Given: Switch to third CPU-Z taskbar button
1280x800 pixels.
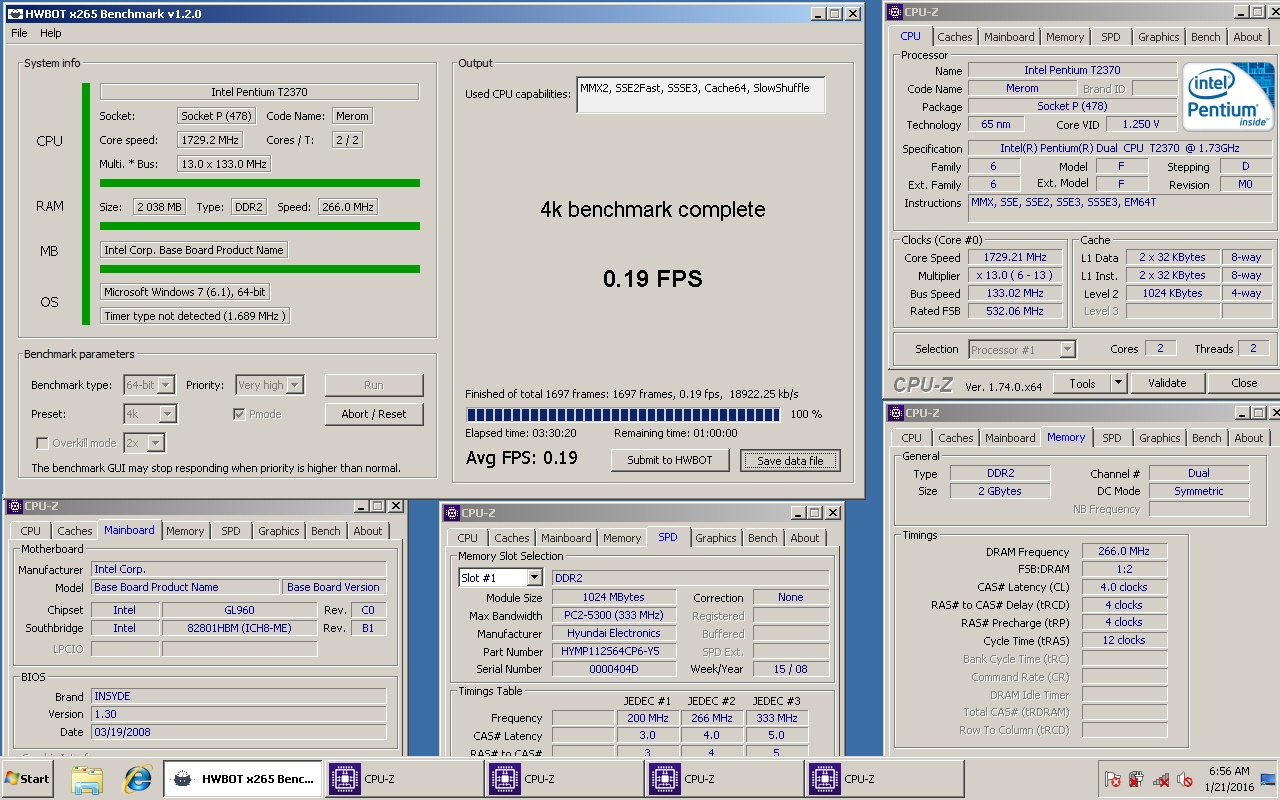Looking at the screenshot, I should click(x=724, y=779).
